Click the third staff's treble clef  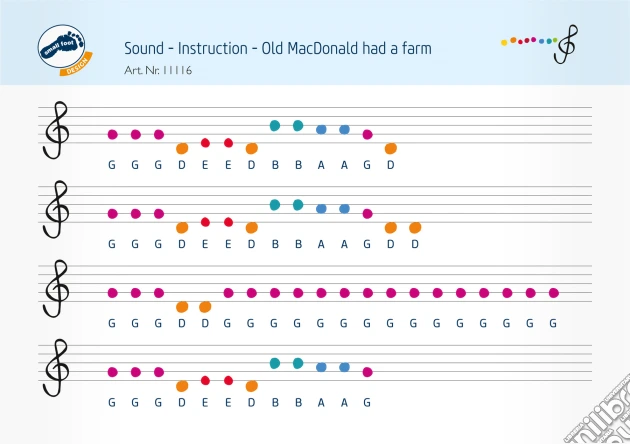coord(55,289)
